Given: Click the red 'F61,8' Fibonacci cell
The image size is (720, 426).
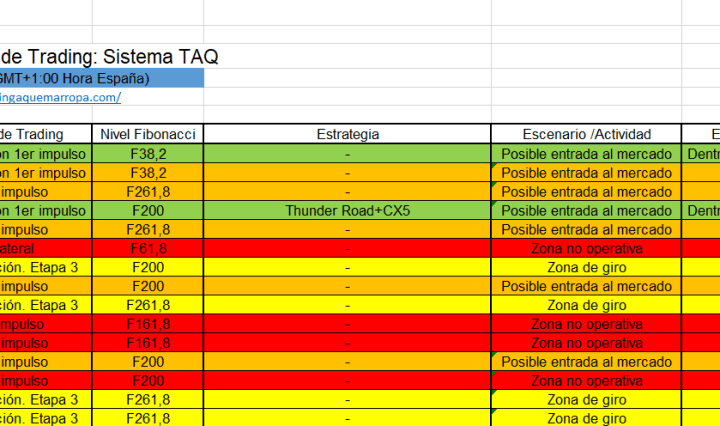Looking at the screenshot, I should tap(148, 248).
